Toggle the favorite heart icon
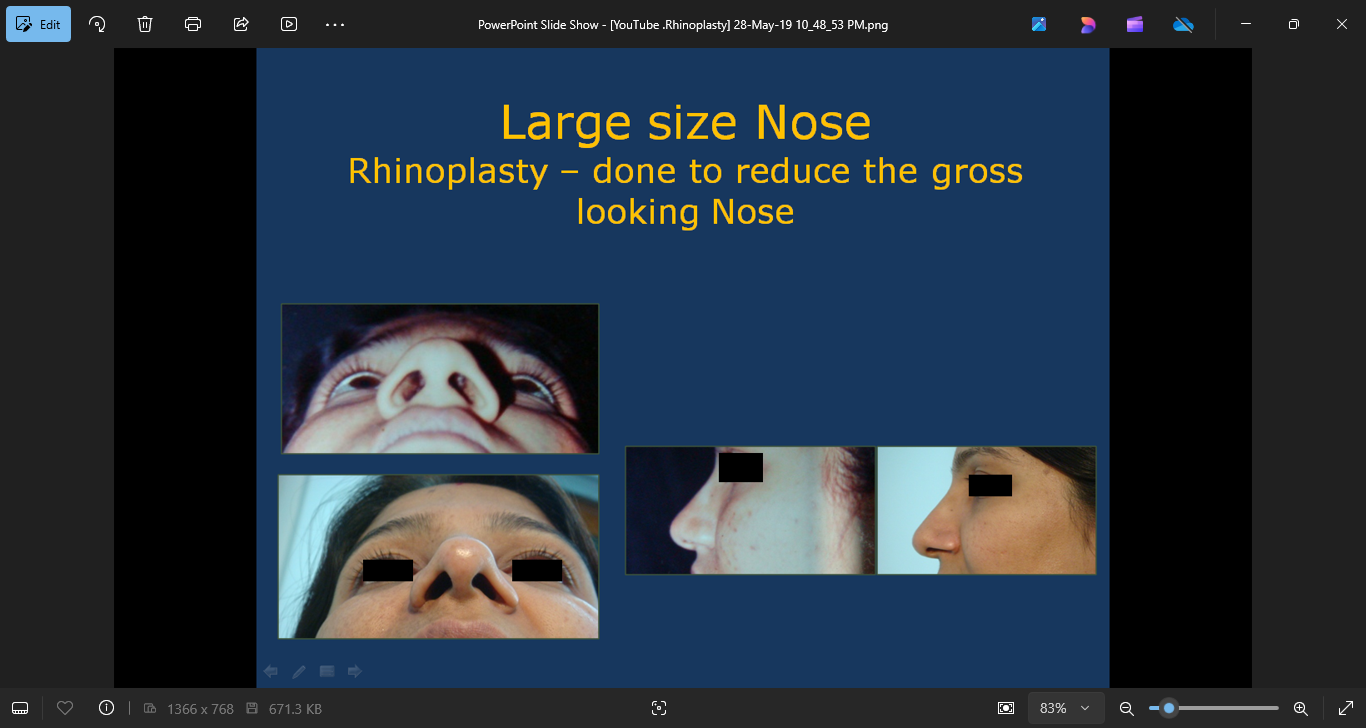1366x728 pixels. 65,708
